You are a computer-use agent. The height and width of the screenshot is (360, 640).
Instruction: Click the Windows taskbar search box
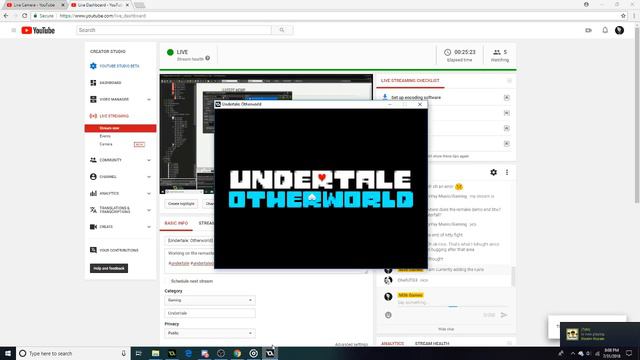[73, 353]
